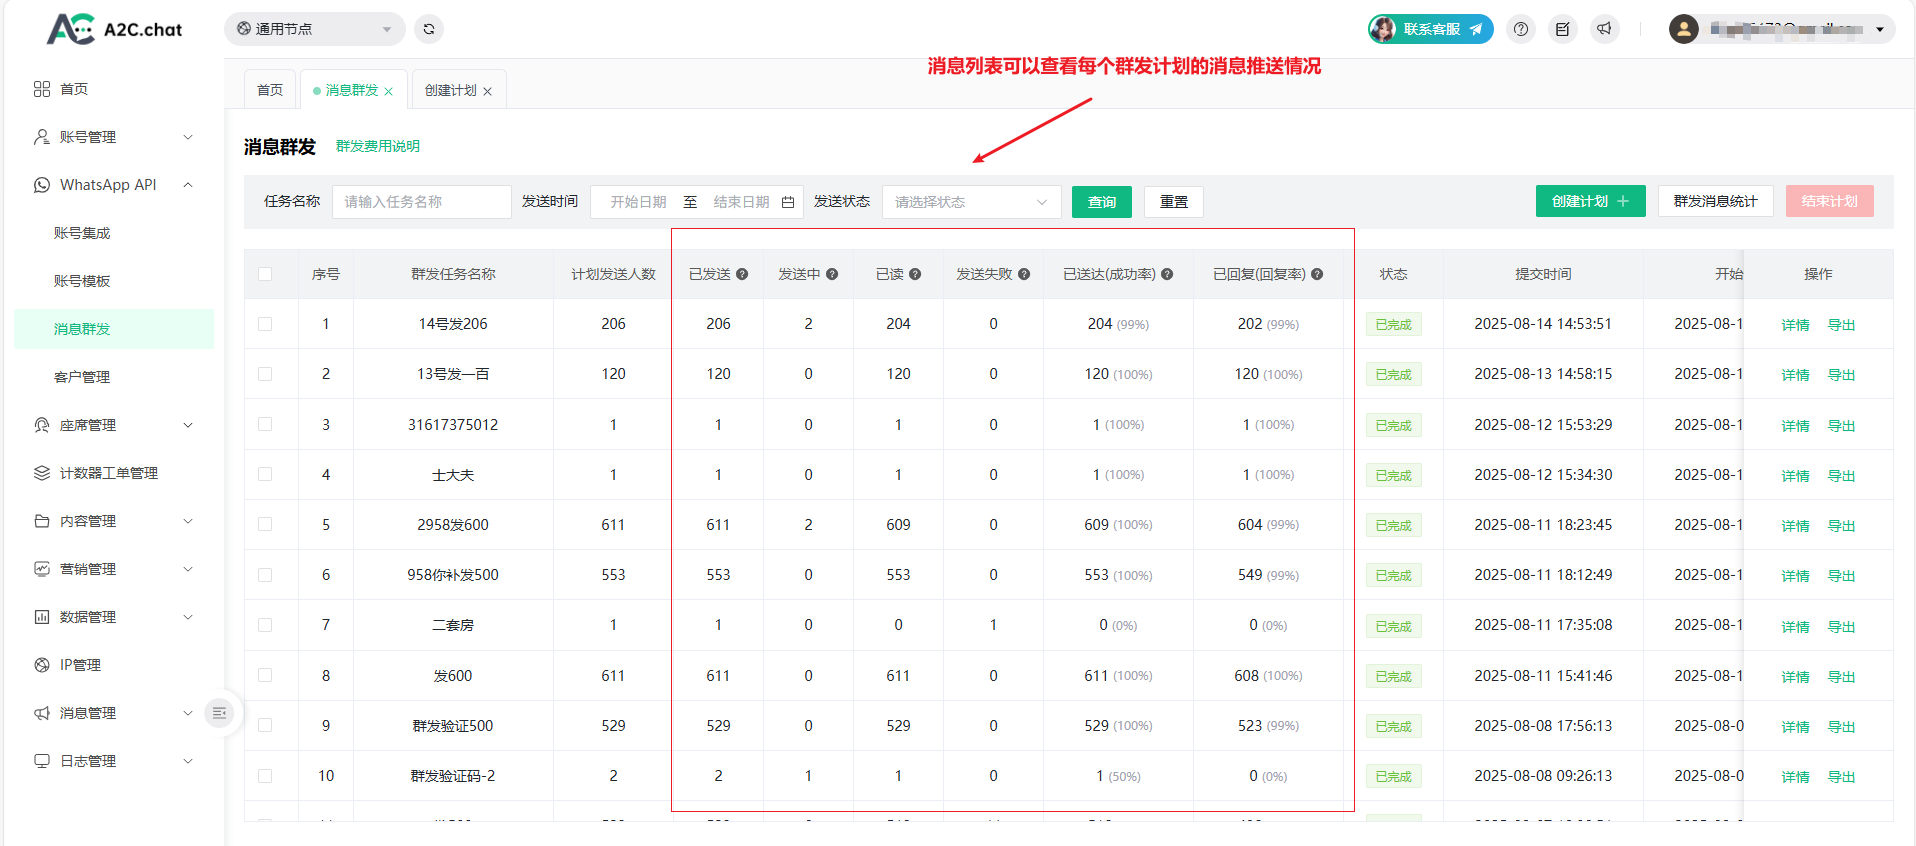Click the info icon next to 发送失败
The height and width of the screenshot is (846, 1916).
pos(1024,274)
